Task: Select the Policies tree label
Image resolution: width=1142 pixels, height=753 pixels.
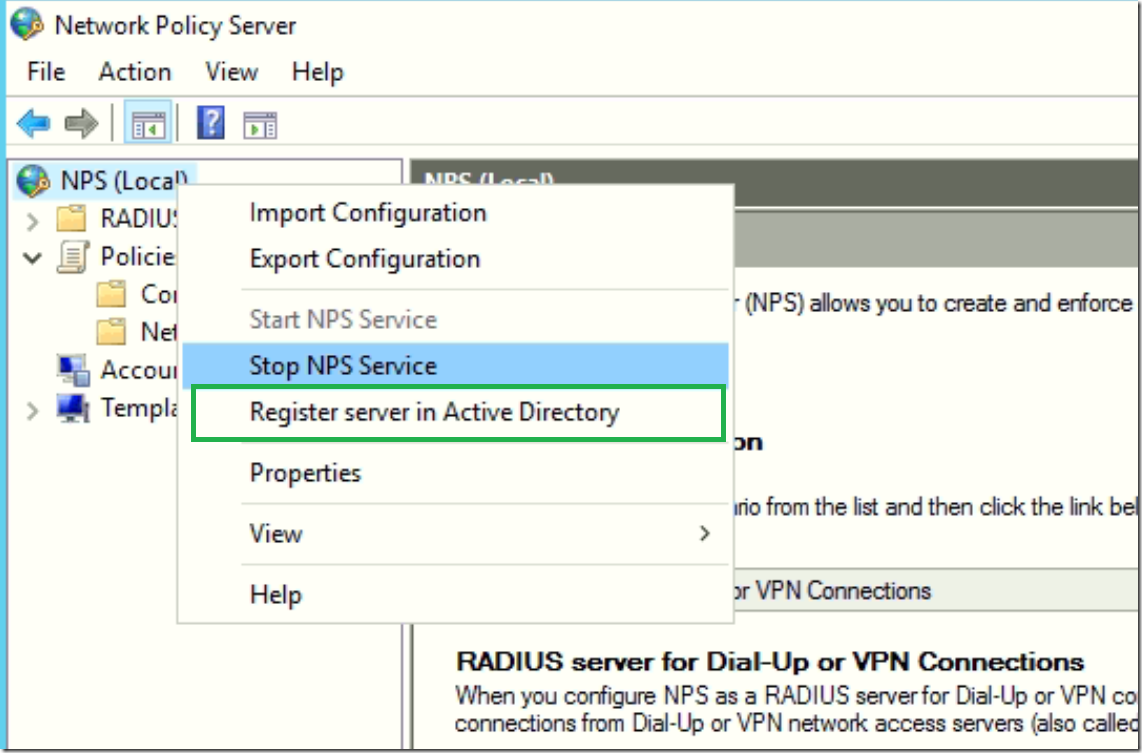Action: [x=138, y=256]
